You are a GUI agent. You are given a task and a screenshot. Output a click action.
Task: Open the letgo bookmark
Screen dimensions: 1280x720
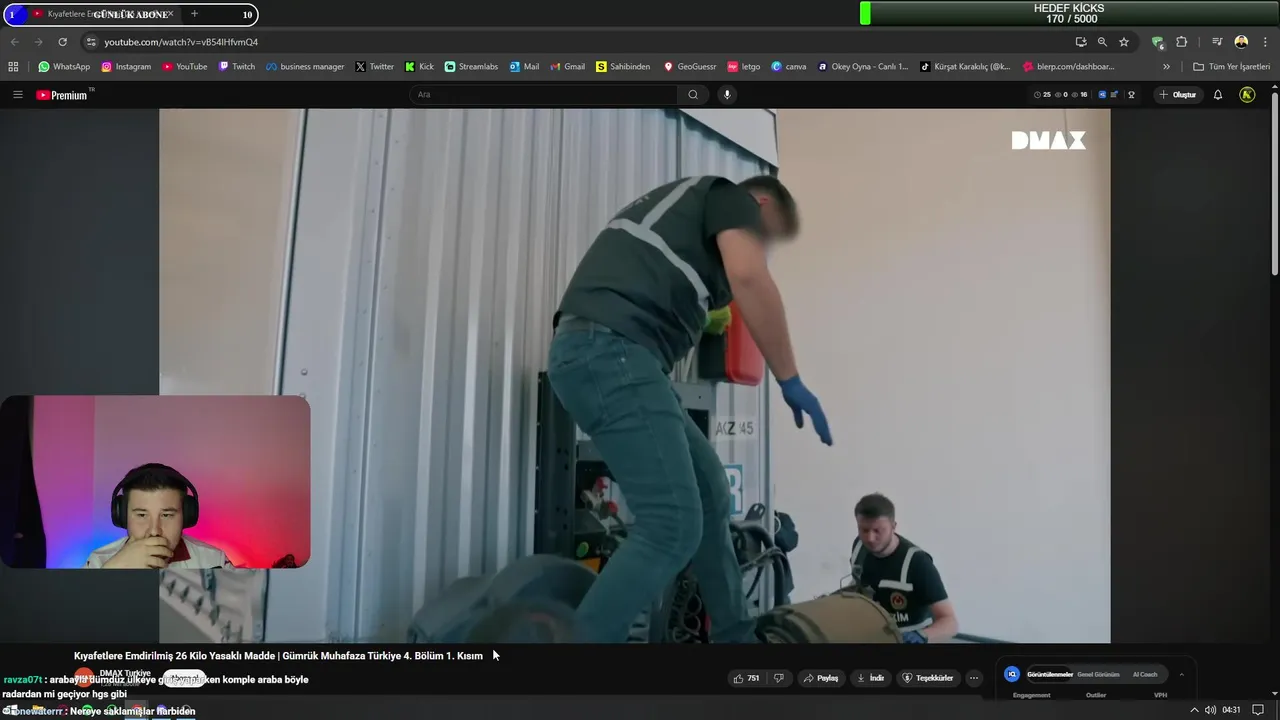[x=744, y=67]
